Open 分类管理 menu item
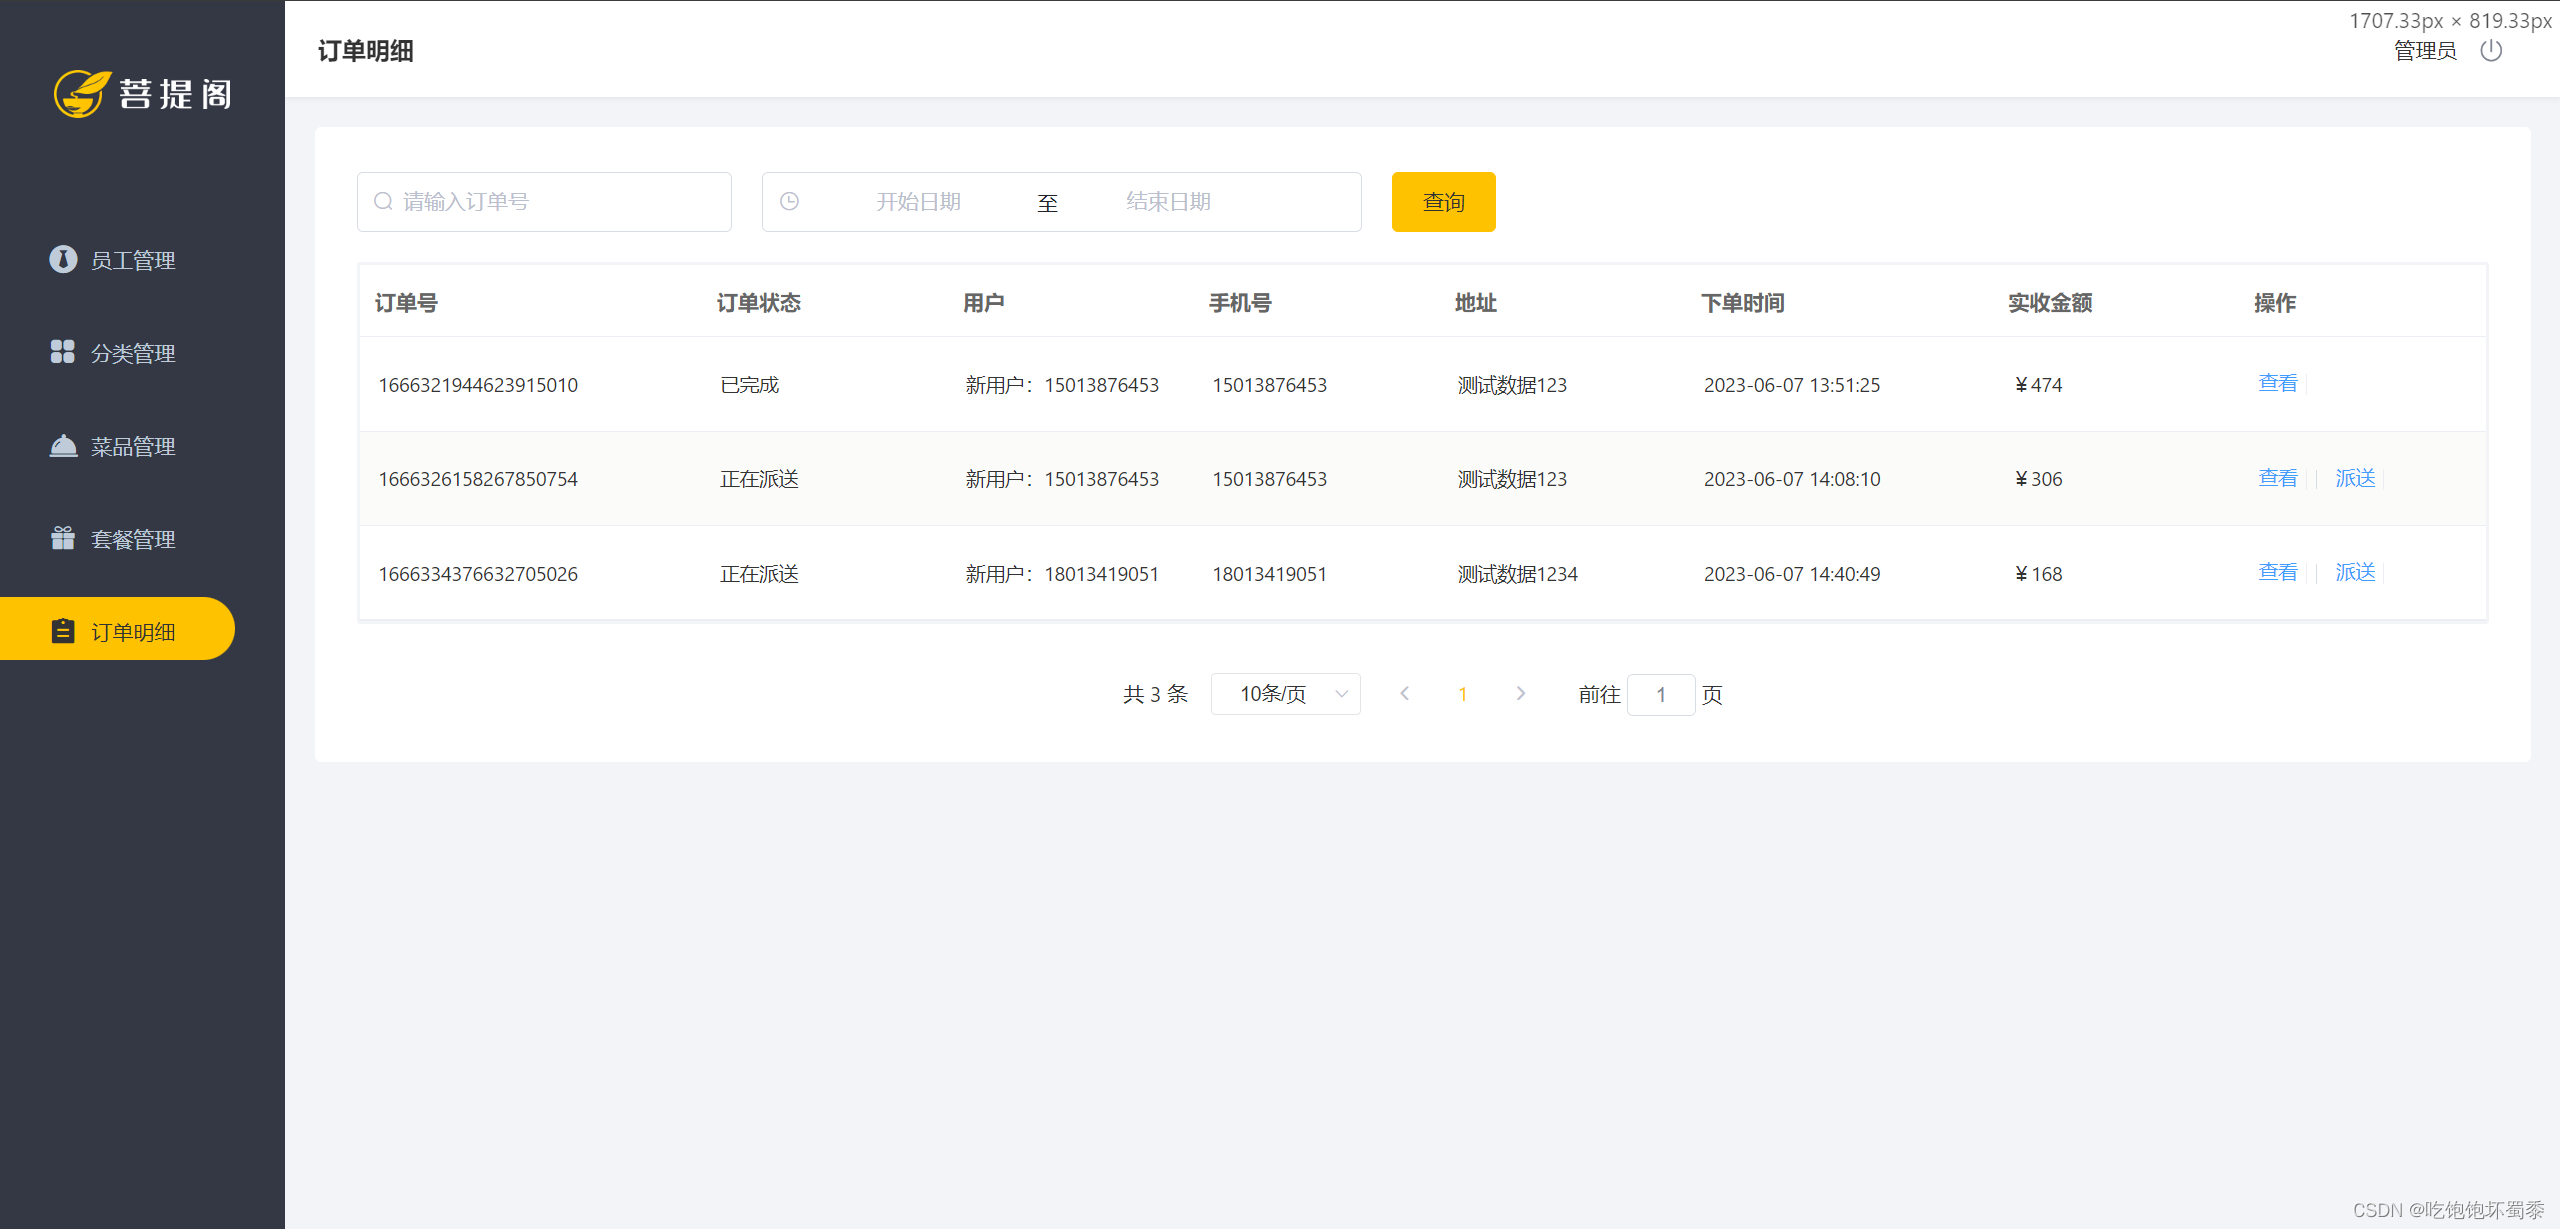 point(133,353)
